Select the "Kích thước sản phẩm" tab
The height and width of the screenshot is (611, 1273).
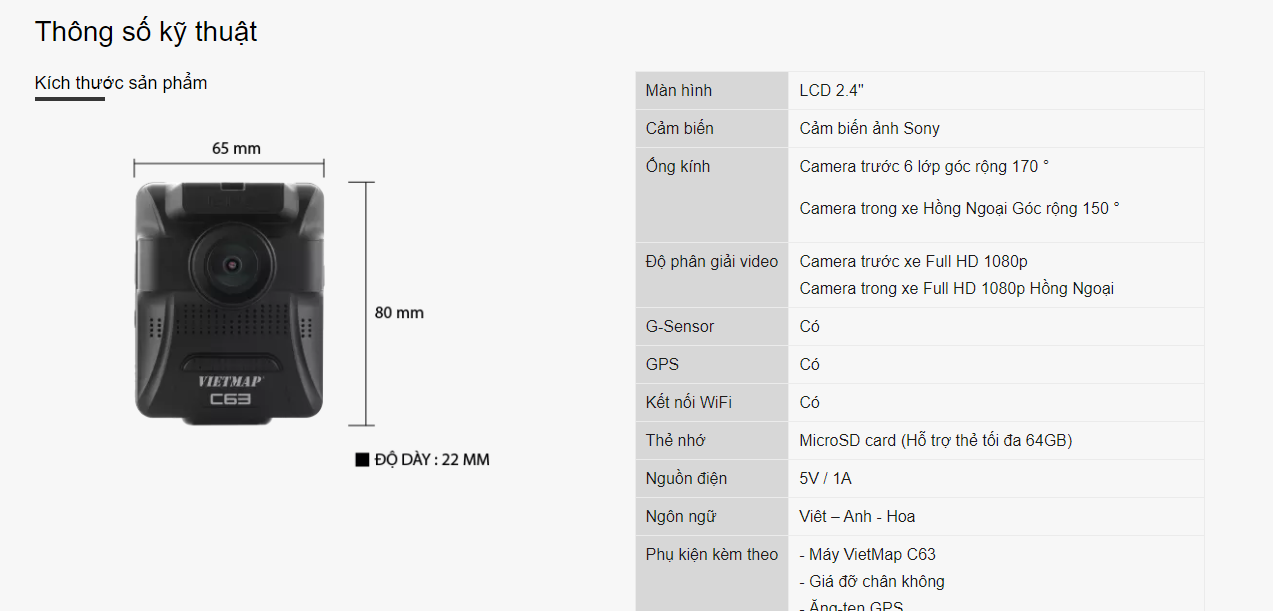coord(121,83)
